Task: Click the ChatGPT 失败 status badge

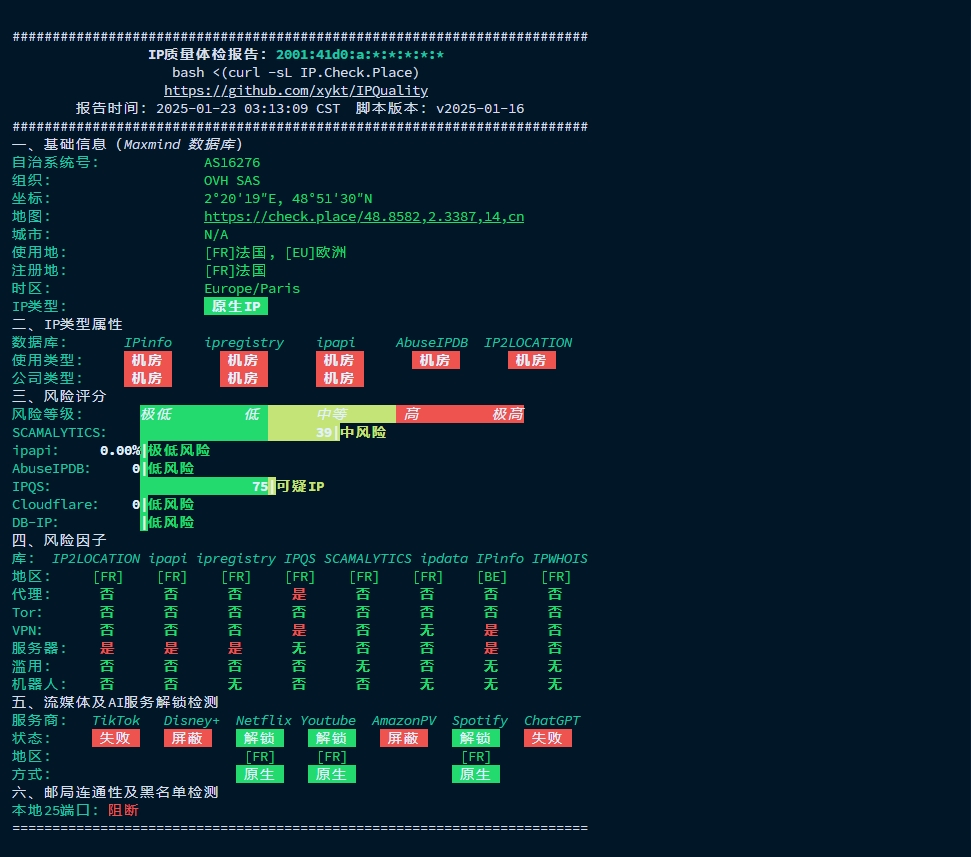Action: (x=547, y=738)
